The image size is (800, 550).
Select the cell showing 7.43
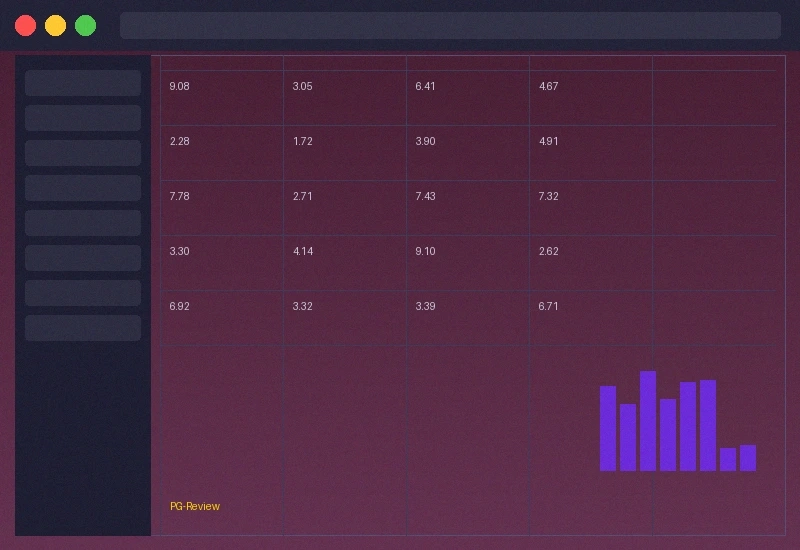pos(426,197)
